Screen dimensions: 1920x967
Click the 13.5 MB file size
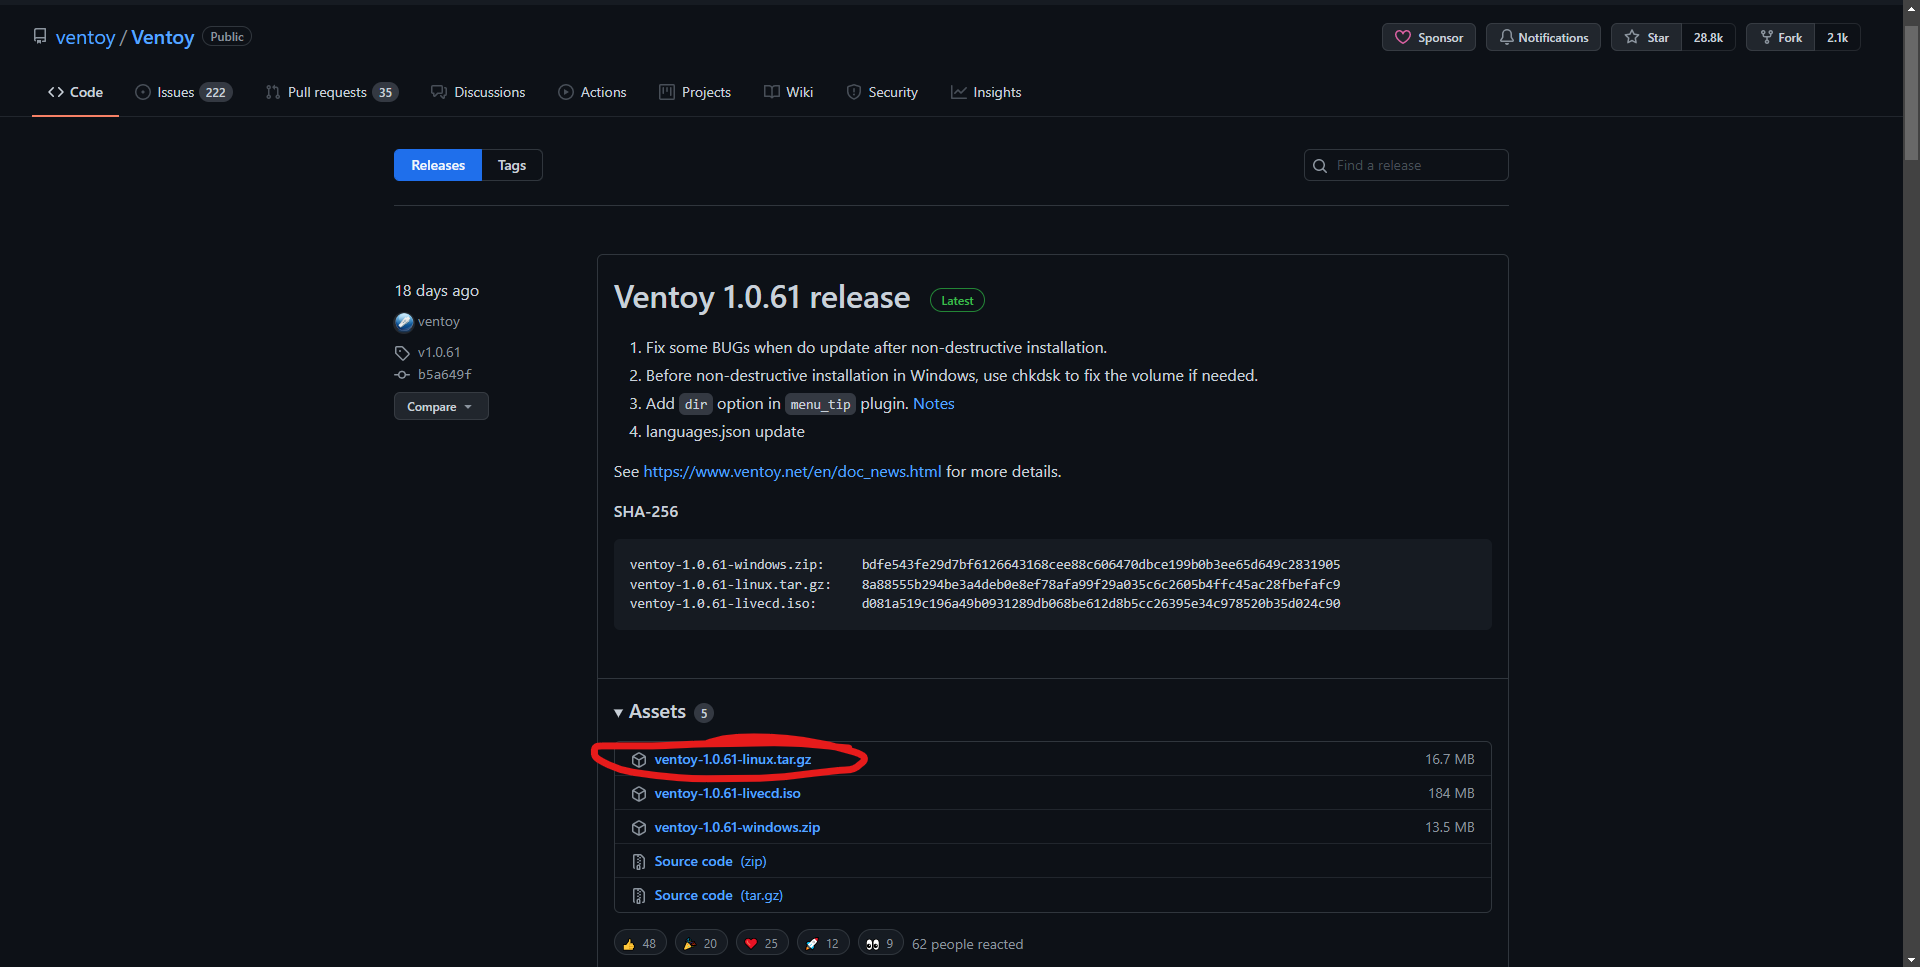(x=1450, y=828)
